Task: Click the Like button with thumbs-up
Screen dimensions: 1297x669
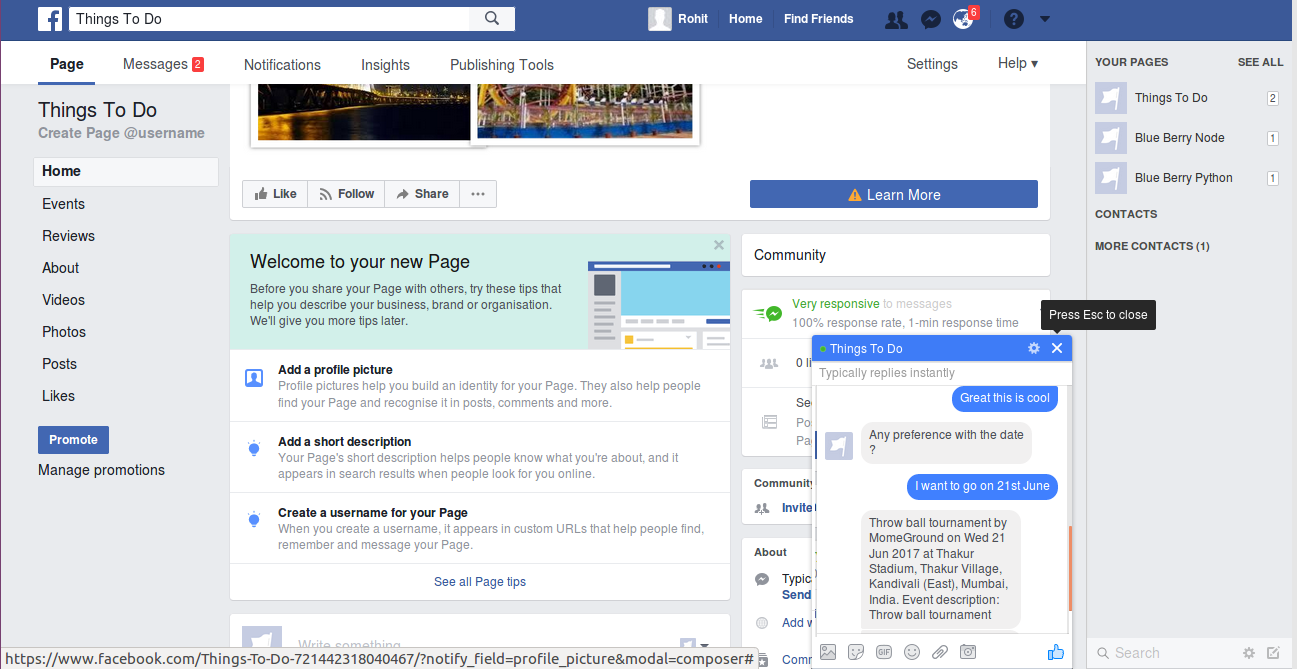Action: [x=275, y=194]
